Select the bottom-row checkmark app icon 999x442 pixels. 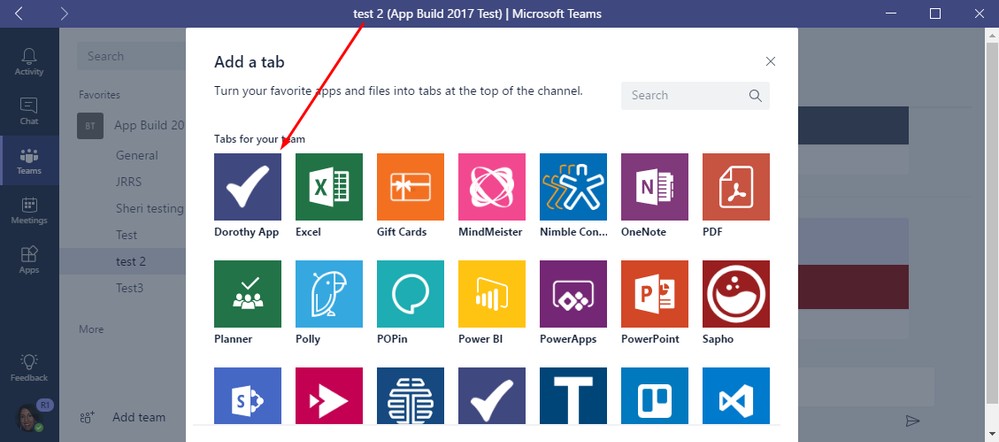(x=492, y=396)
